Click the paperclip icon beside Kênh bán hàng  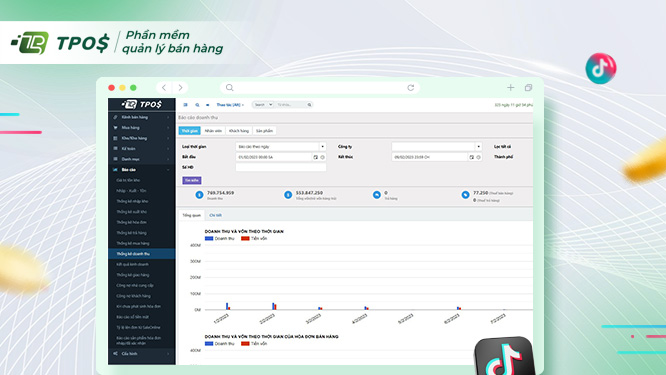(115, 117)
